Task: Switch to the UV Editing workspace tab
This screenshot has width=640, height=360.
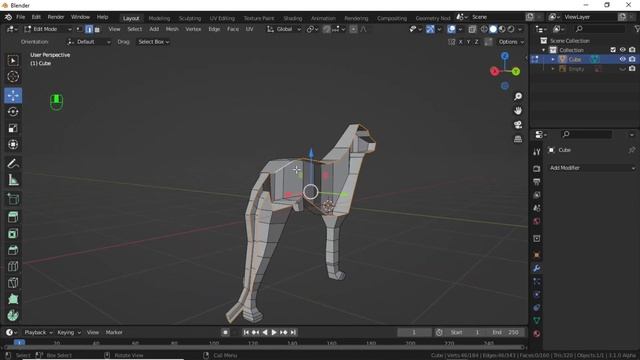Action: pos(222,18)
